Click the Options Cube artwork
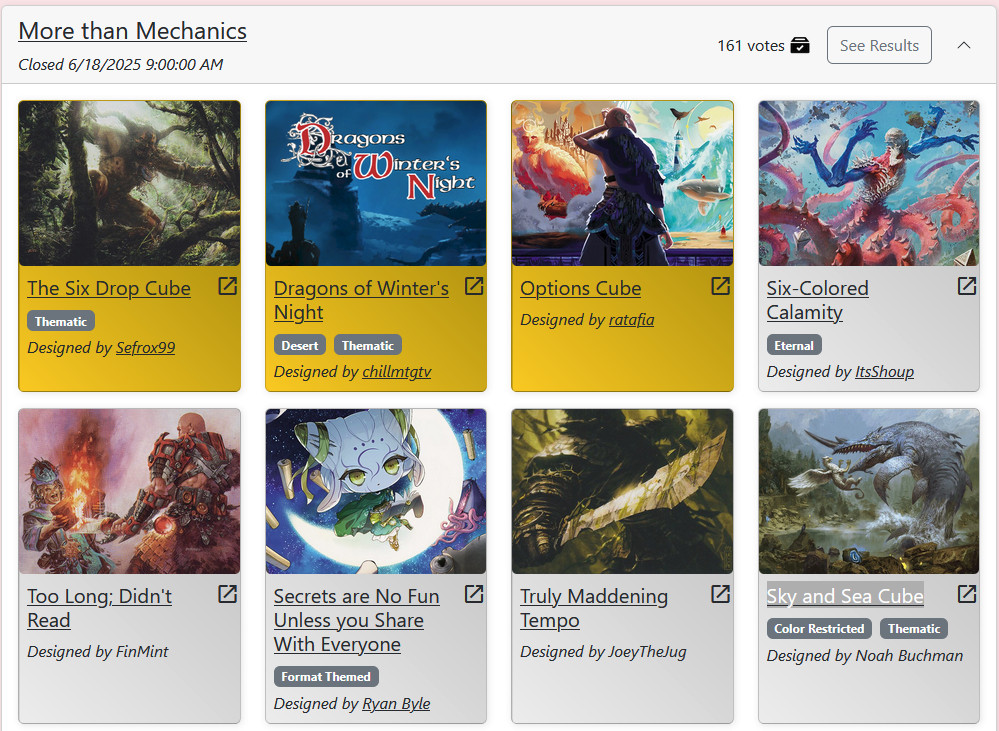This screenshot has height=731, width=999. coord(622,184)
